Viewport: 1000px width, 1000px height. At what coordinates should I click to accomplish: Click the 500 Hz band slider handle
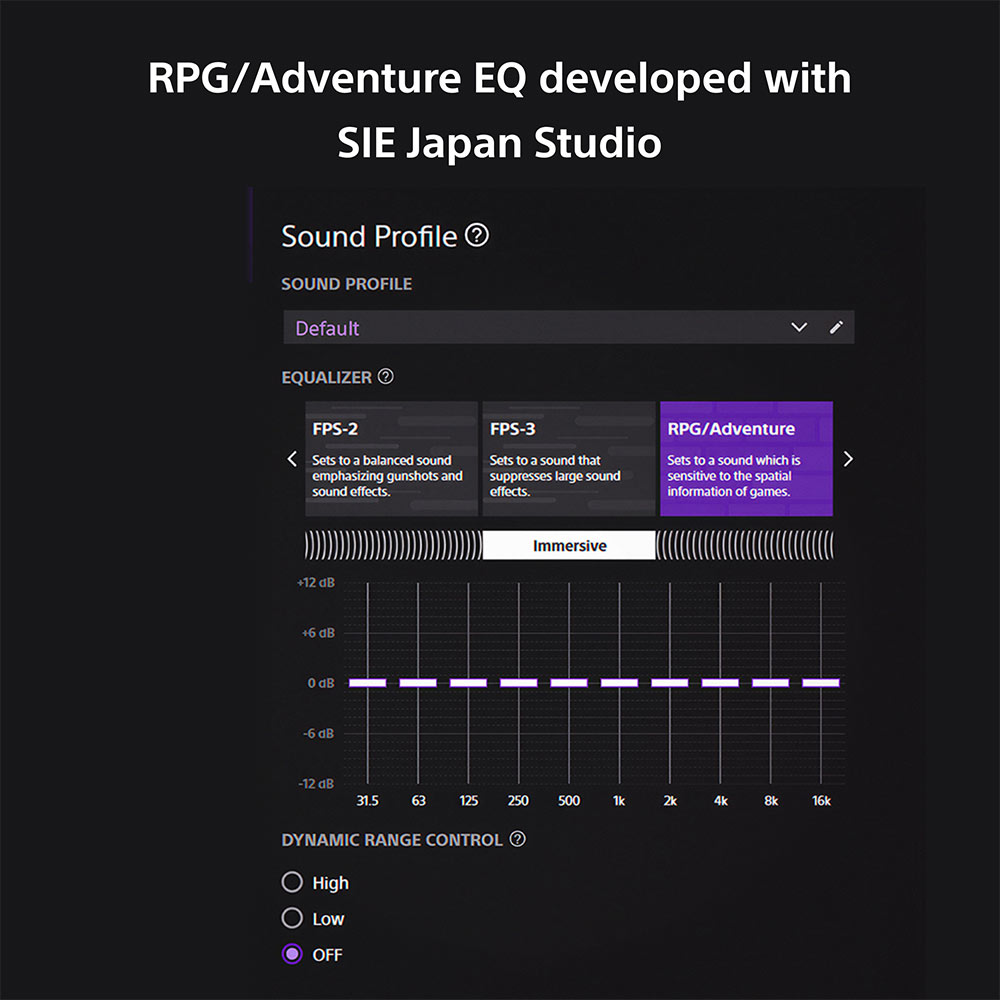(x=569, y=682)
